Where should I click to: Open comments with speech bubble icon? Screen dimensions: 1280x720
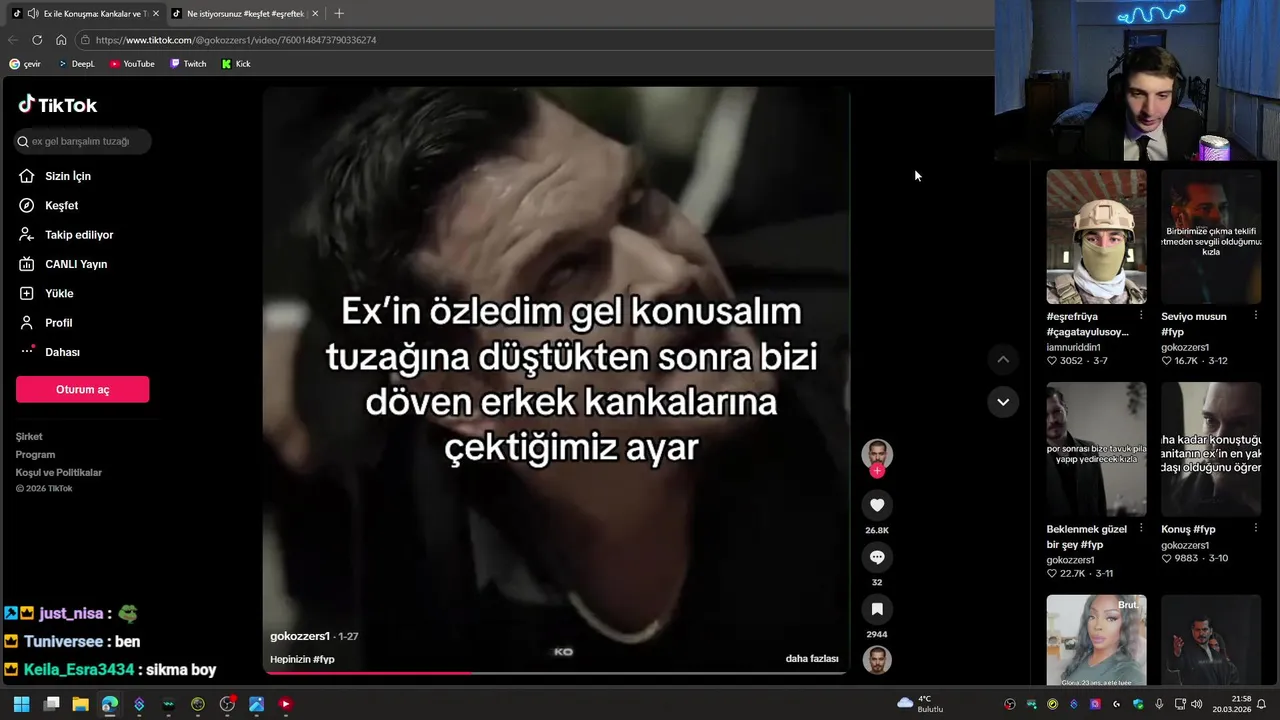pos(877,557)
